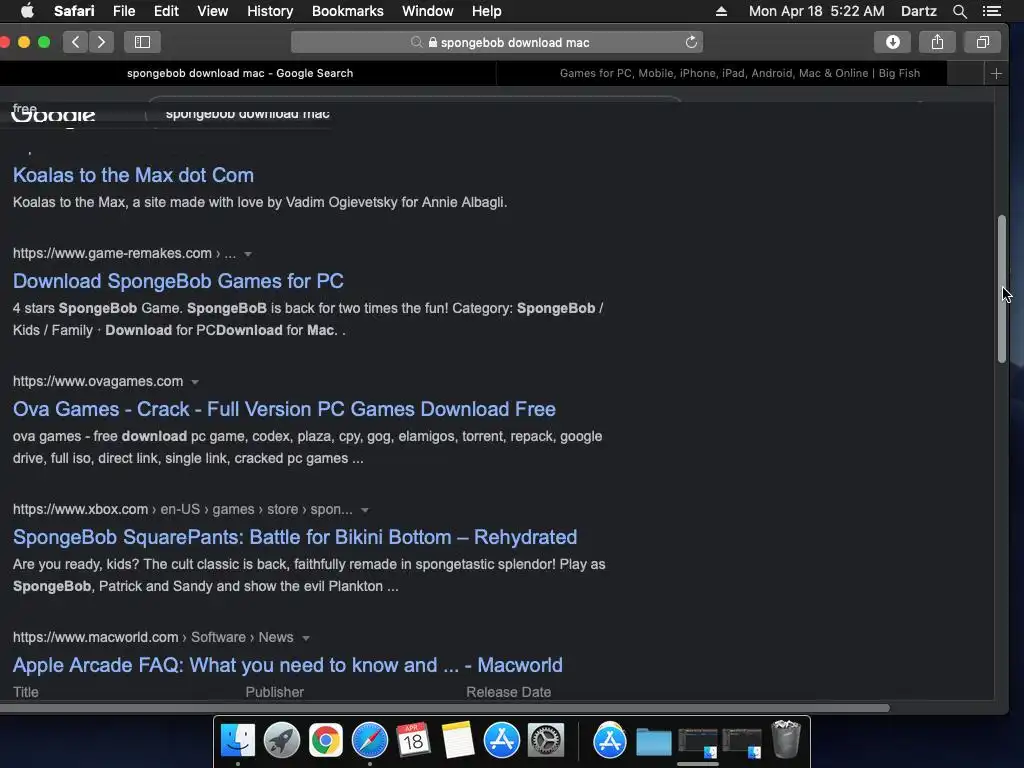Click the https://www.xbox.com breadcrumb text
Viewport: 1024px width, 768px height.
(x=182, y=509)
